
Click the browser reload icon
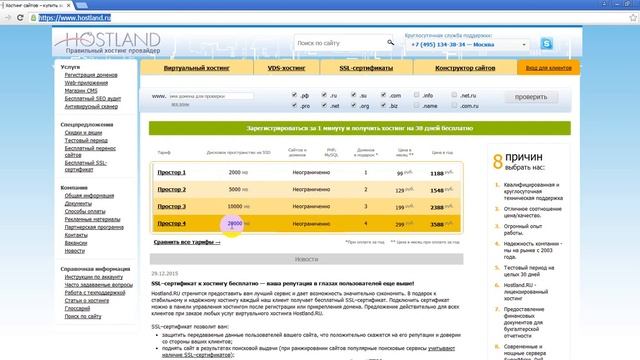[x=20, y=18]
